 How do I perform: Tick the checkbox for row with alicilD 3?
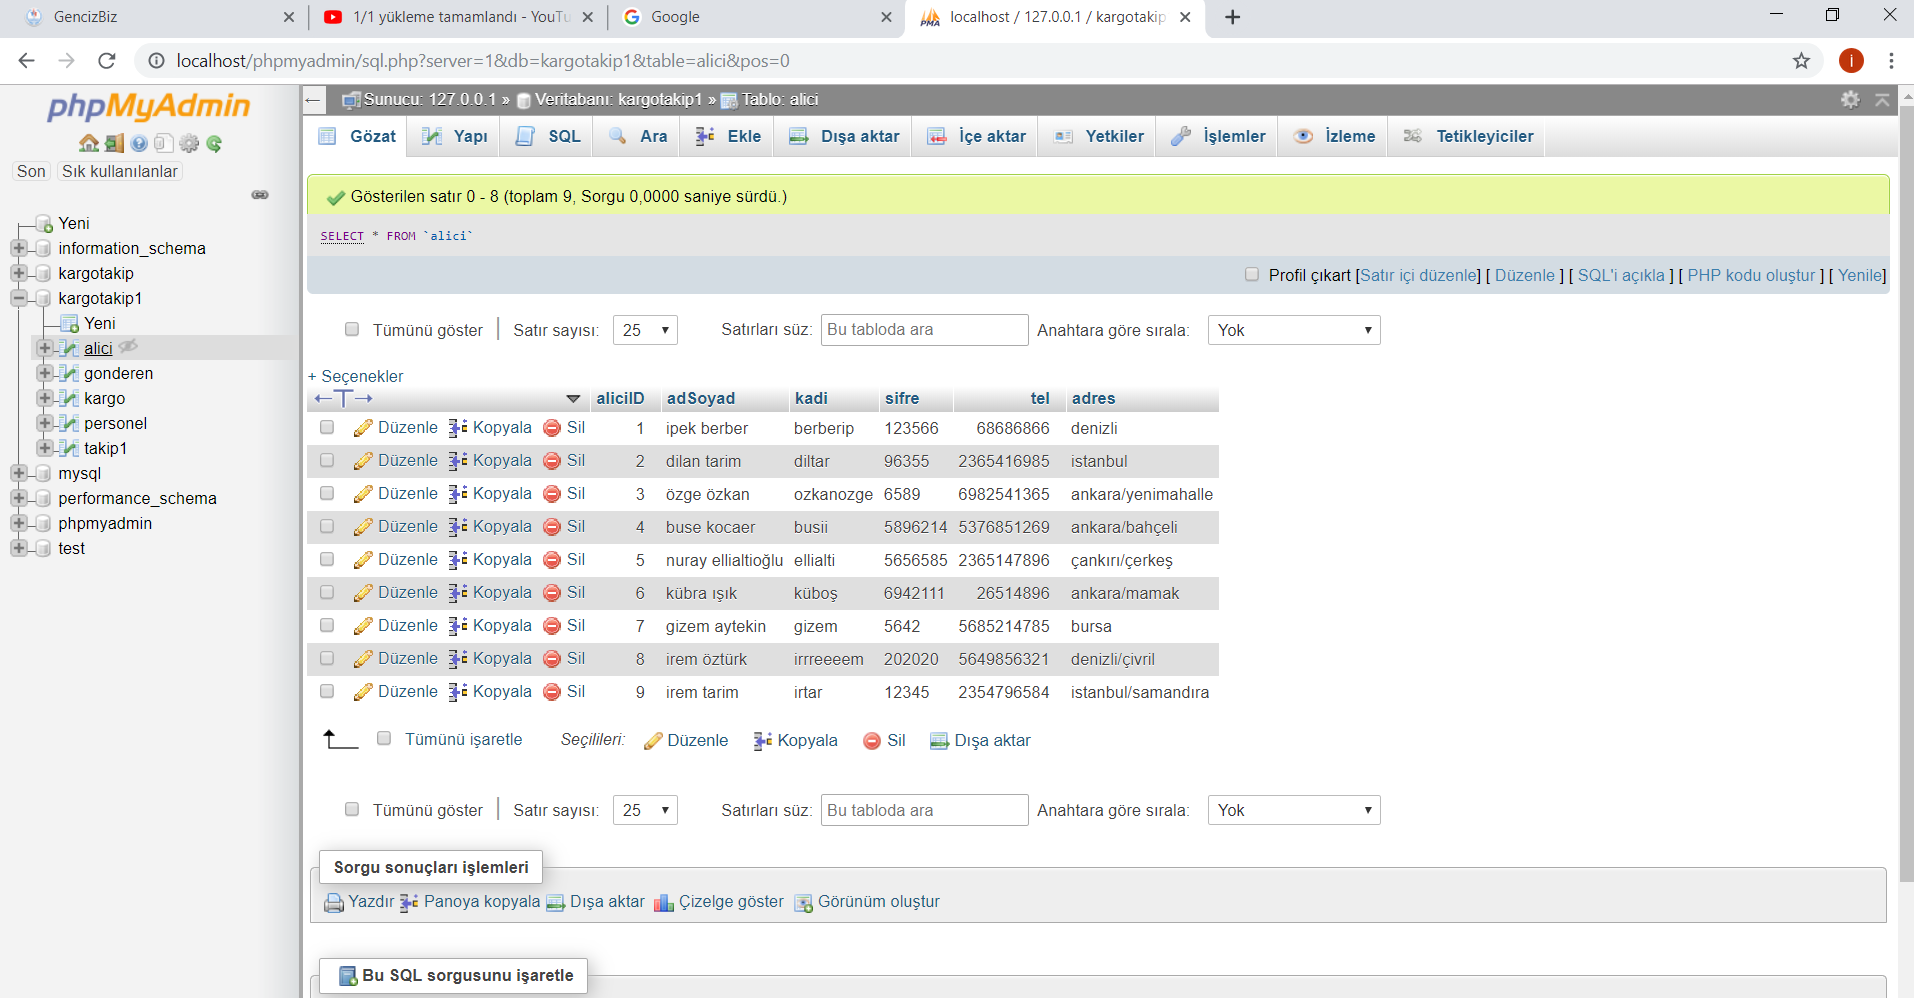[327, 493]
